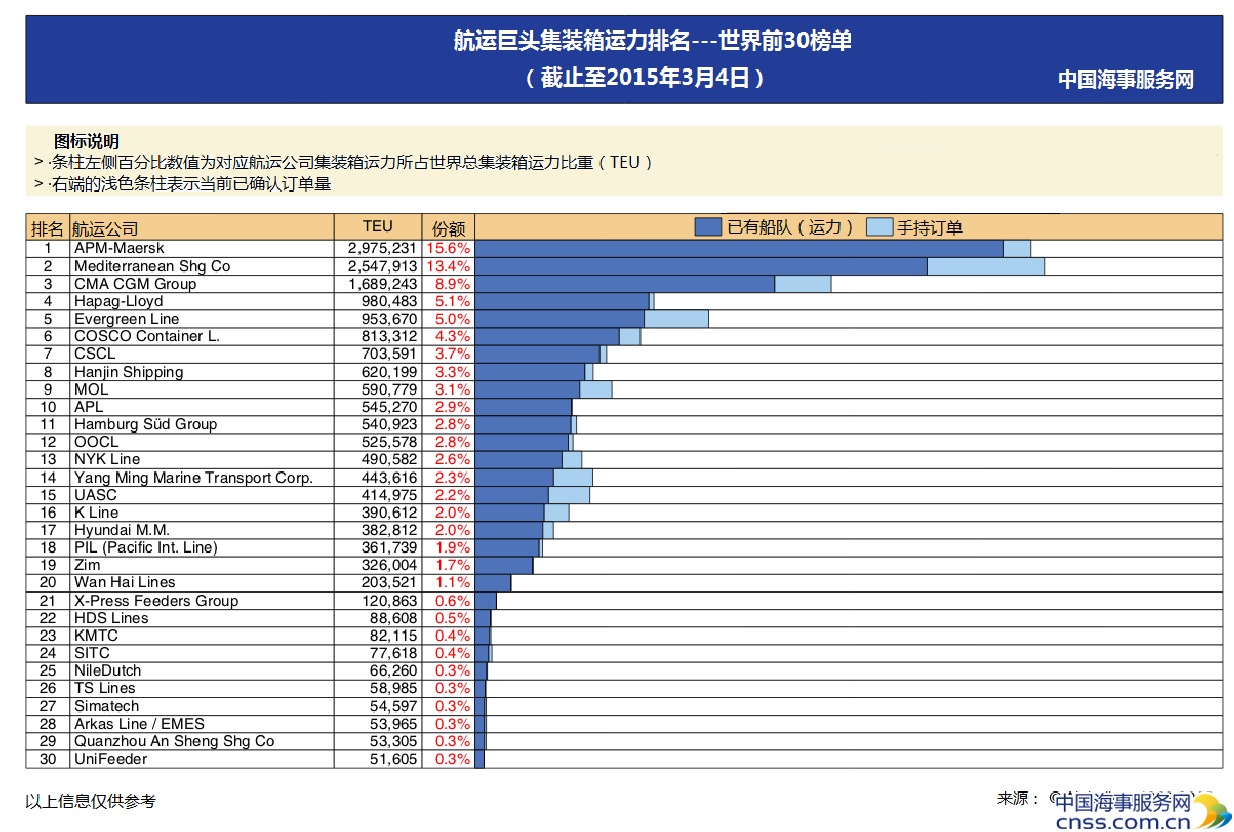Click the CMA CGM Group entry
The width and height of the screenshot is (1234, 832).
tap(135, 284)
